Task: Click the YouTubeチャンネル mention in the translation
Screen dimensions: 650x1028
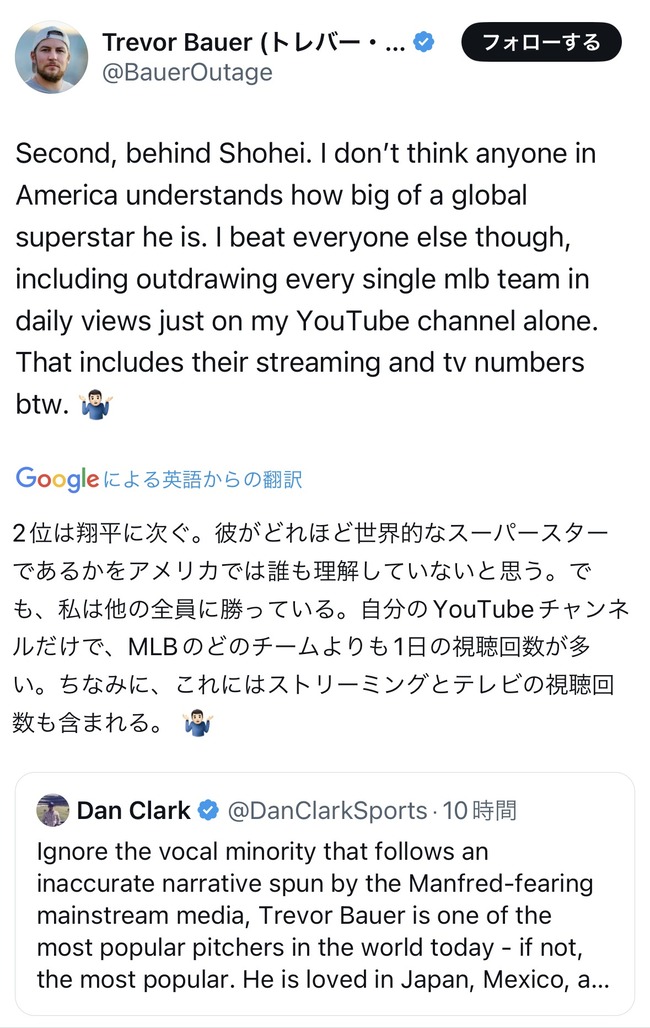Action: 531,609
